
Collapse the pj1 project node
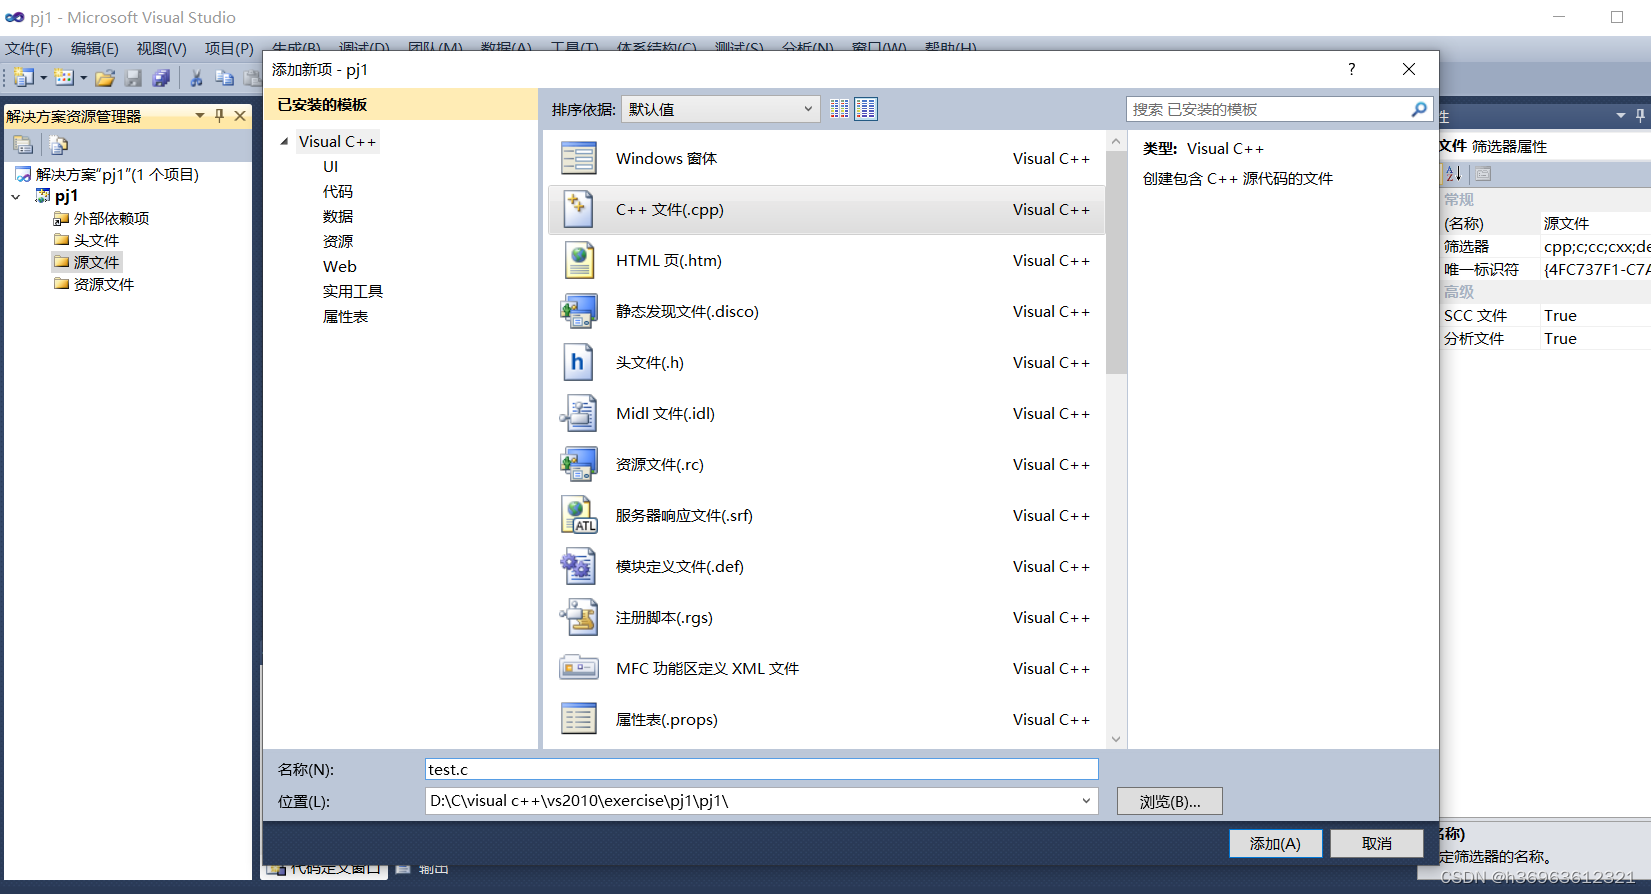[16, 197]
